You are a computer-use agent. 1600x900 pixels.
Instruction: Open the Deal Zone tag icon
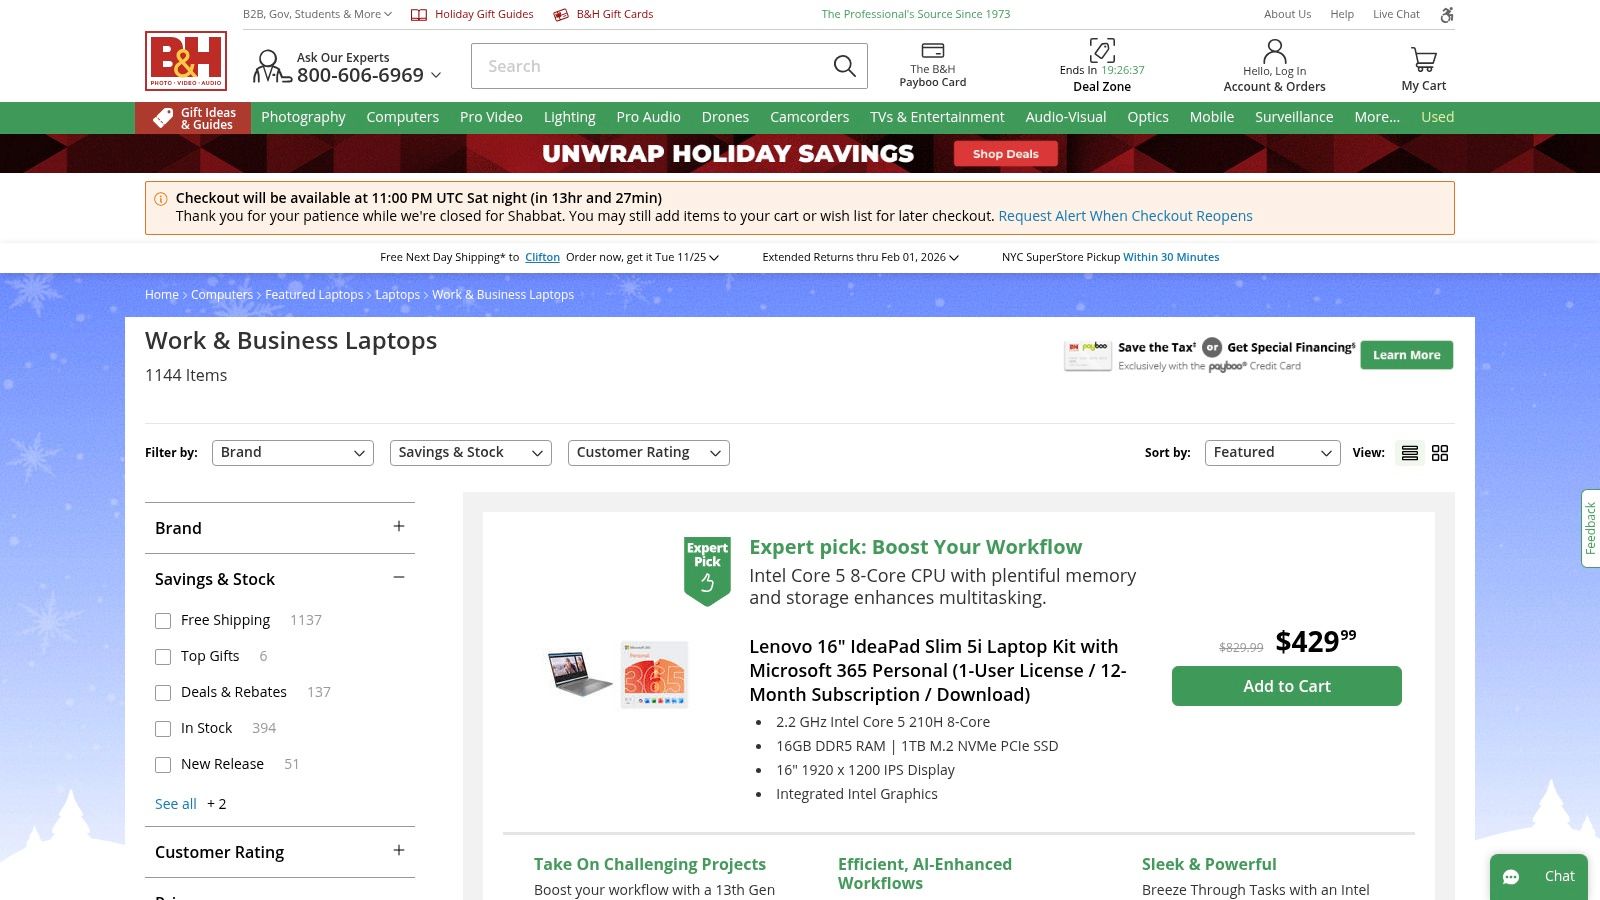click(1102, 50)
